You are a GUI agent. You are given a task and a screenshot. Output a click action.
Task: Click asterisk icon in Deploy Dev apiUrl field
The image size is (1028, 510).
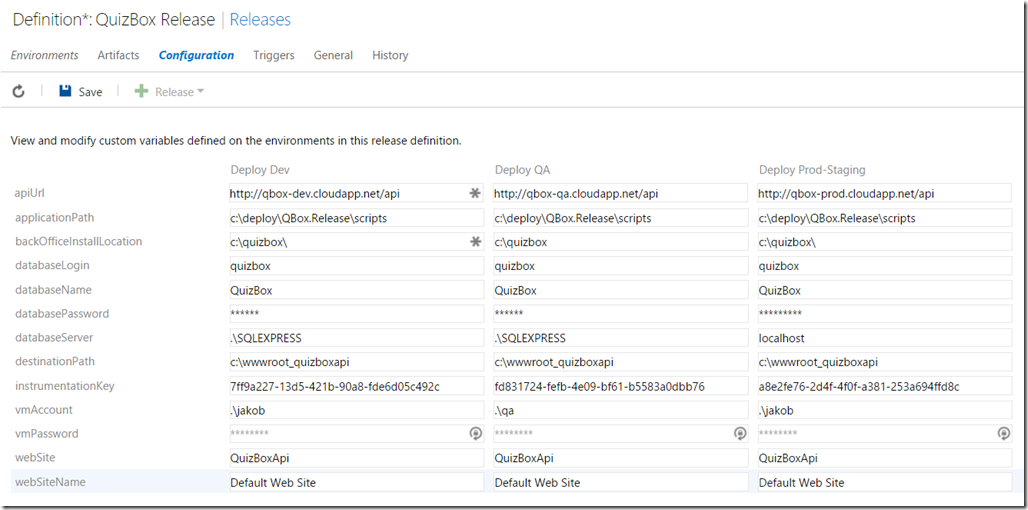pos(475,193)
